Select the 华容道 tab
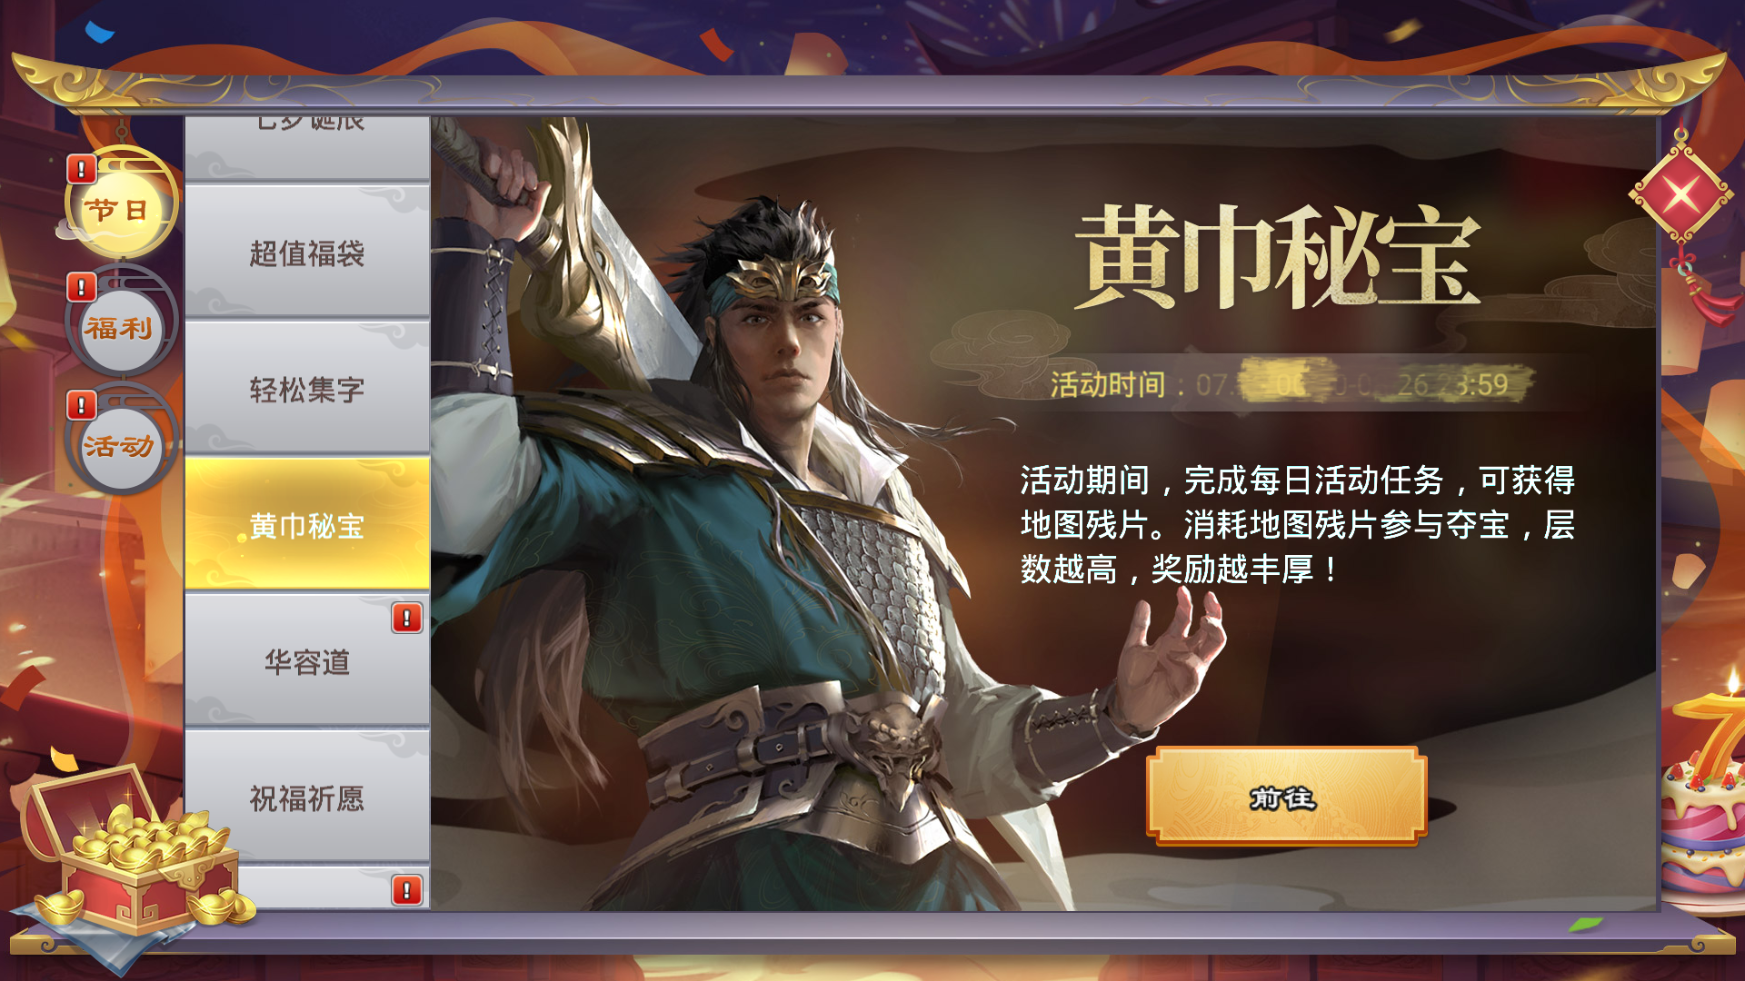This screenshot has width=1745, height=981. [x=307, y=660]
